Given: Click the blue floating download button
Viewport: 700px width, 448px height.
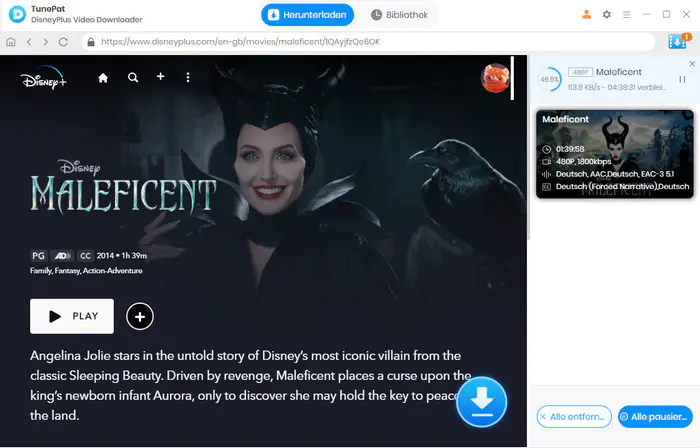Looking at the screenshot, I should tap(482, 402).
